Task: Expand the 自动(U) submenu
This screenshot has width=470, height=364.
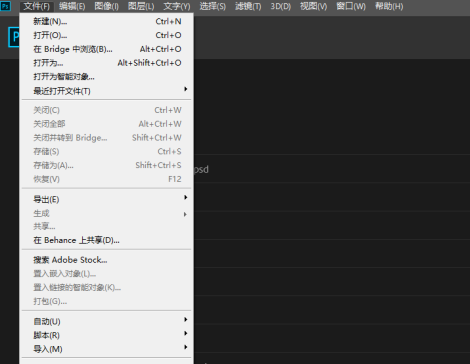Action: click(107, 322)
